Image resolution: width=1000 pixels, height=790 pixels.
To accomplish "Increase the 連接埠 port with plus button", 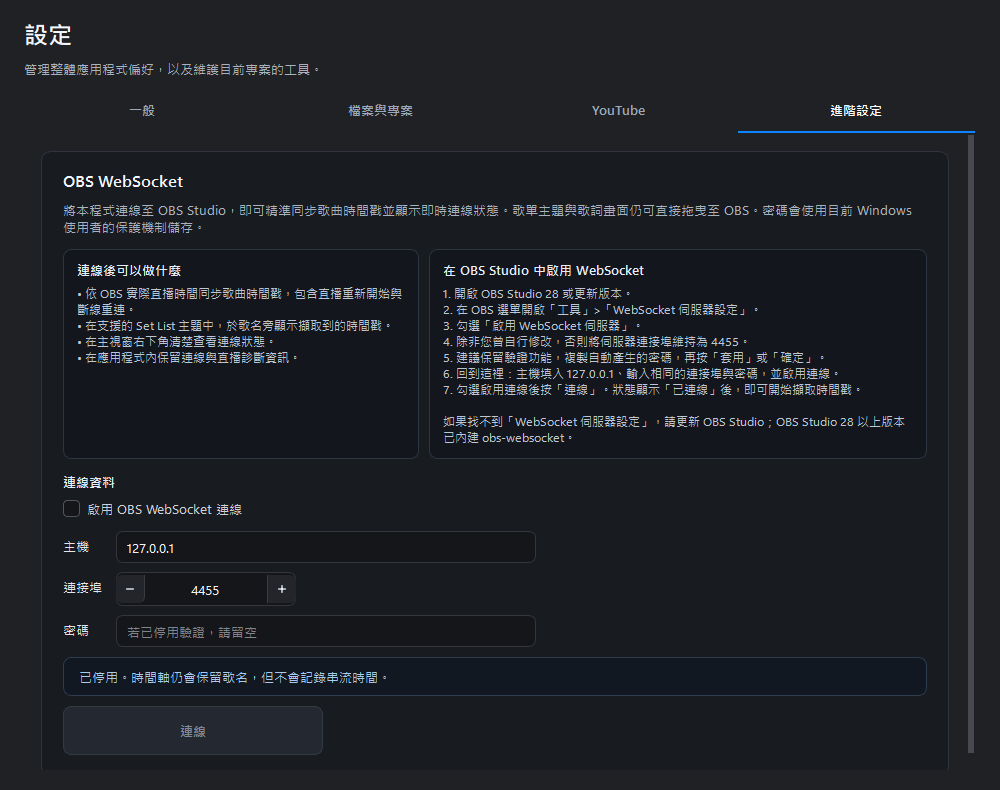I will point(281,589).
